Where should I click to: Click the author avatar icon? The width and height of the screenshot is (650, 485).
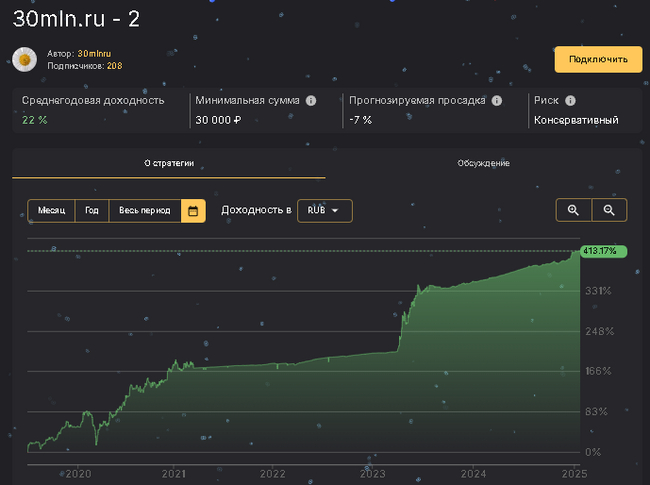(25, 60)
